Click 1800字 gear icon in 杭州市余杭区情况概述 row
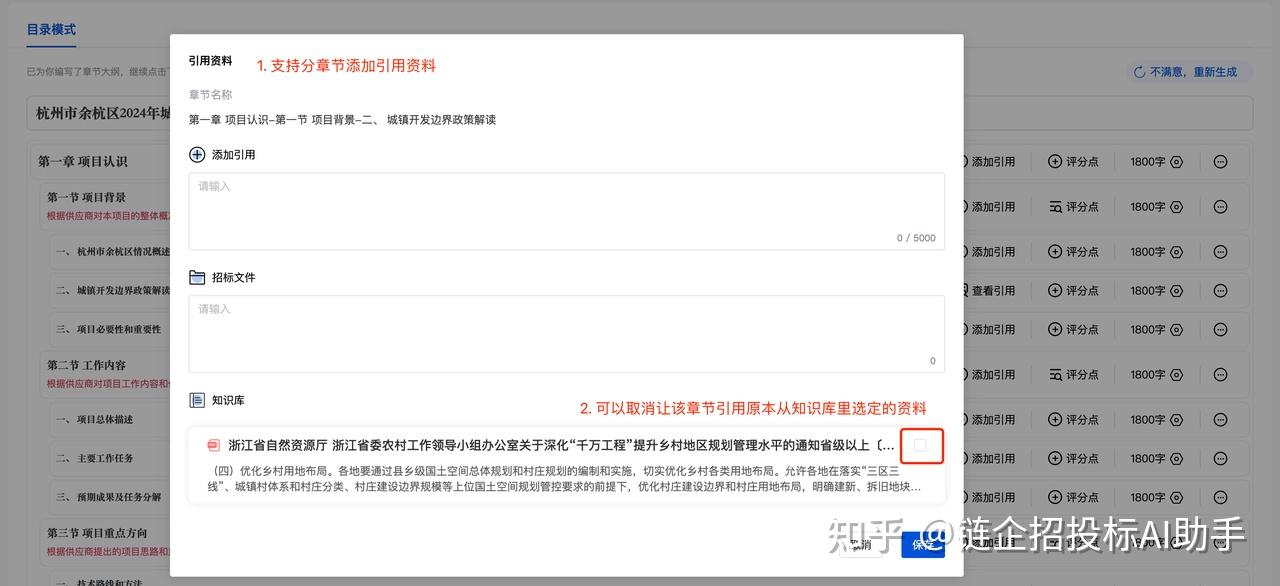This screenshot has height=586, width=1280. click(1176, 252)
